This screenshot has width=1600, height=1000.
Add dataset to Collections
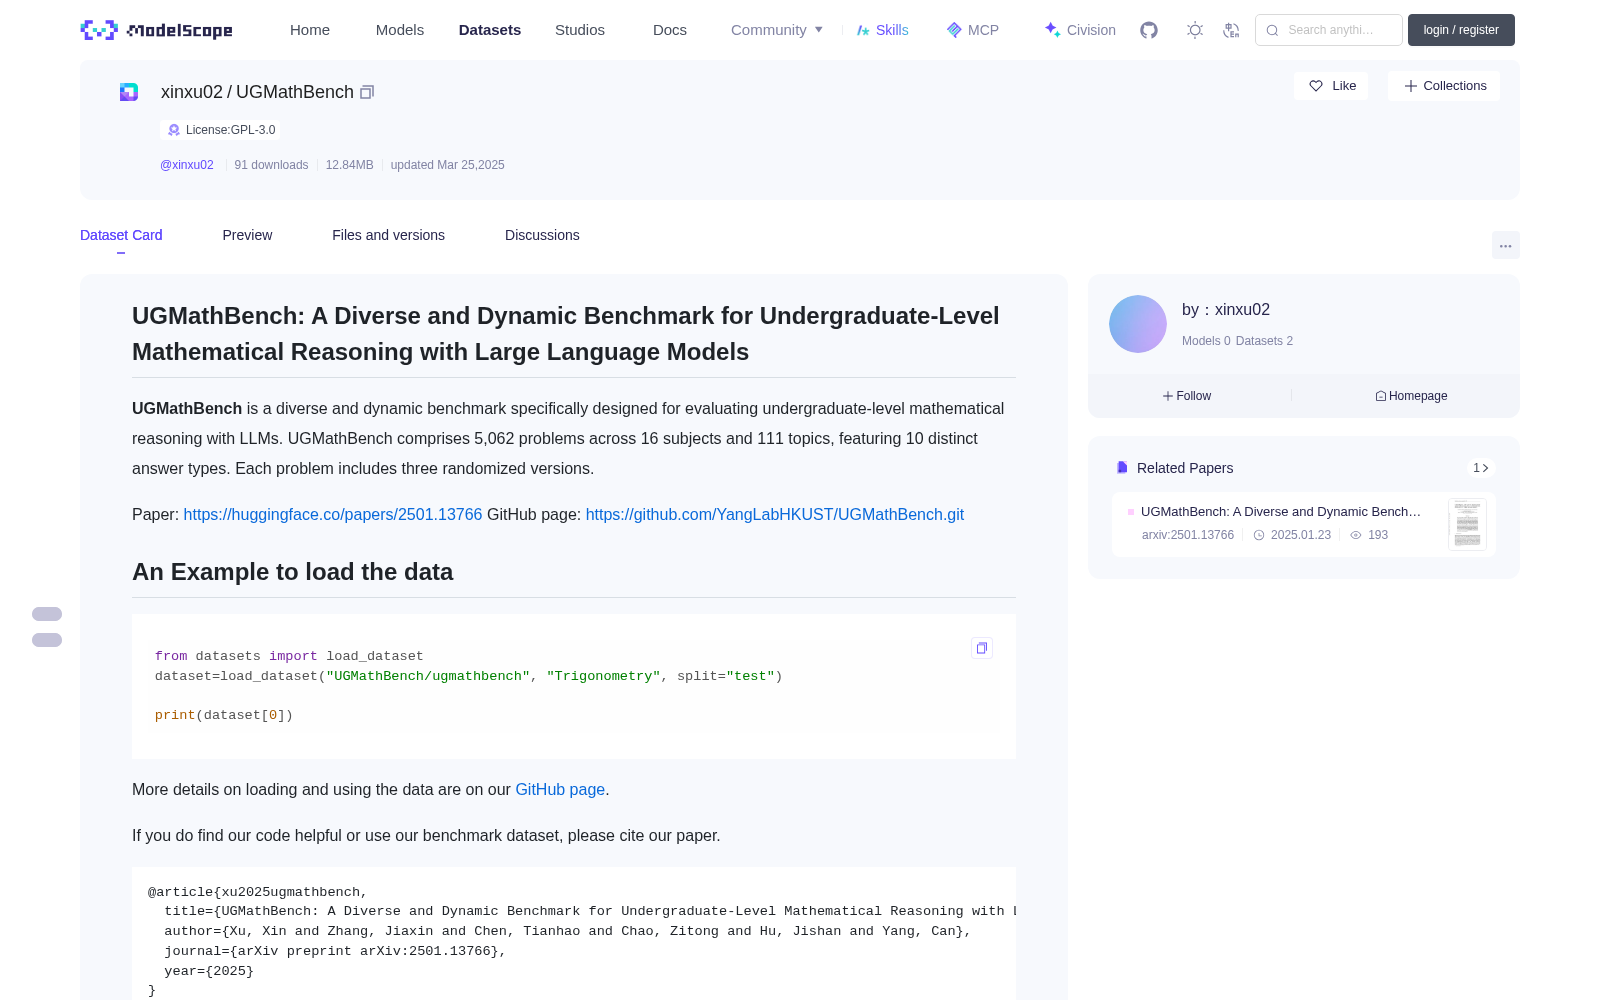click(x=1444, y=86)
